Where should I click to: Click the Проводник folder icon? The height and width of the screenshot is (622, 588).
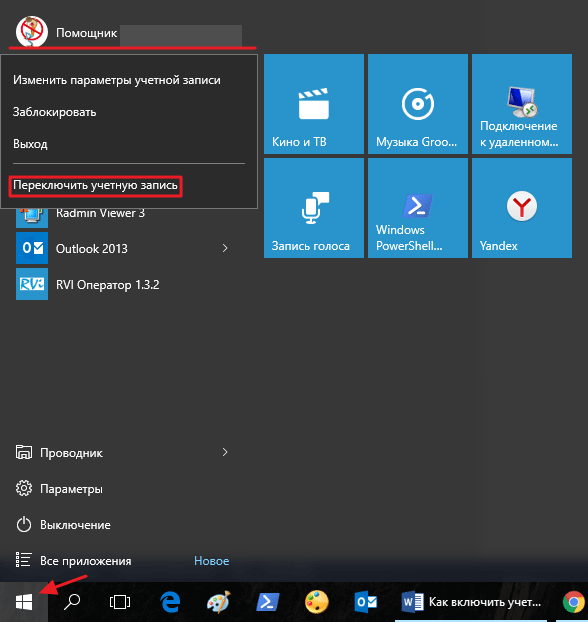pos(23,452)
